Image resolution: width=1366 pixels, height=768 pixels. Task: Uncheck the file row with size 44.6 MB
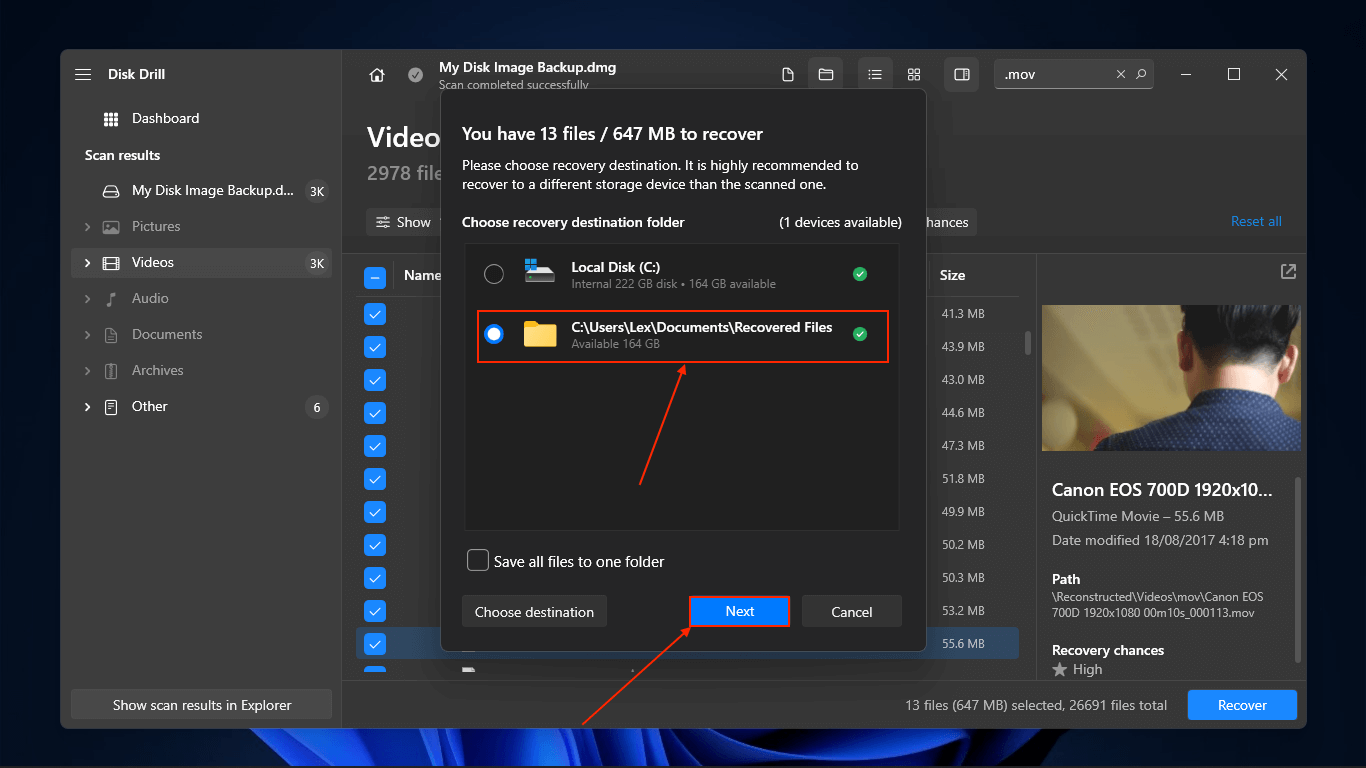[x=375, y=413]
